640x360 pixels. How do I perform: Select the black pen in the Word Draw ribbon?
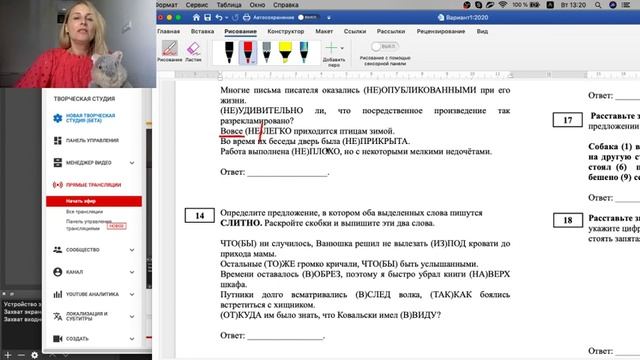pyautogui.click(x=229, y=52)
